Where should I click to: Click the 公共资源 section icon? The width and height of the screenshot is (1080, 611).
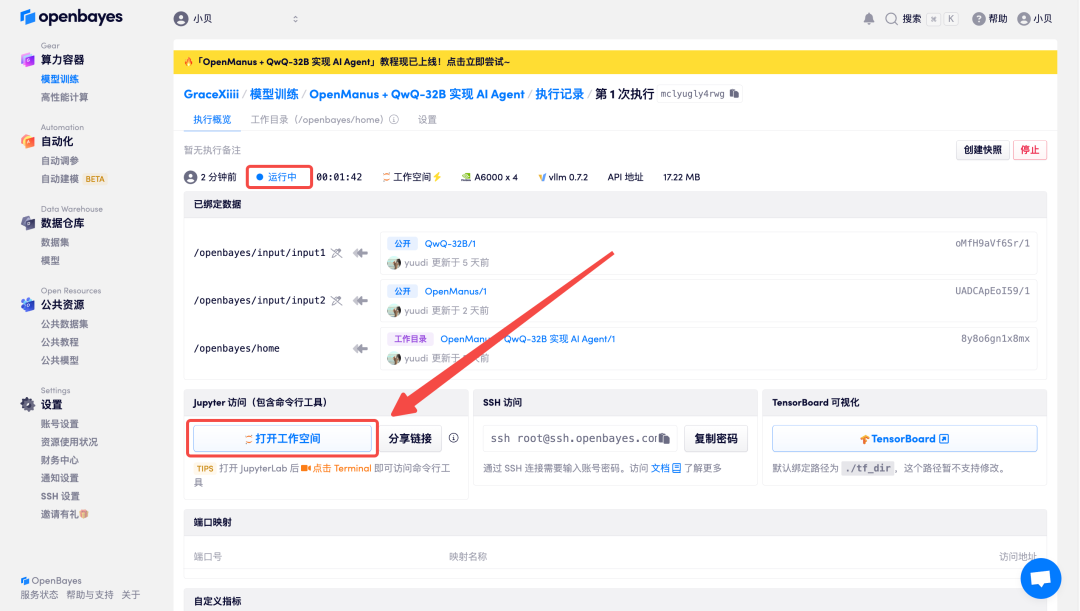coord(28,304)
